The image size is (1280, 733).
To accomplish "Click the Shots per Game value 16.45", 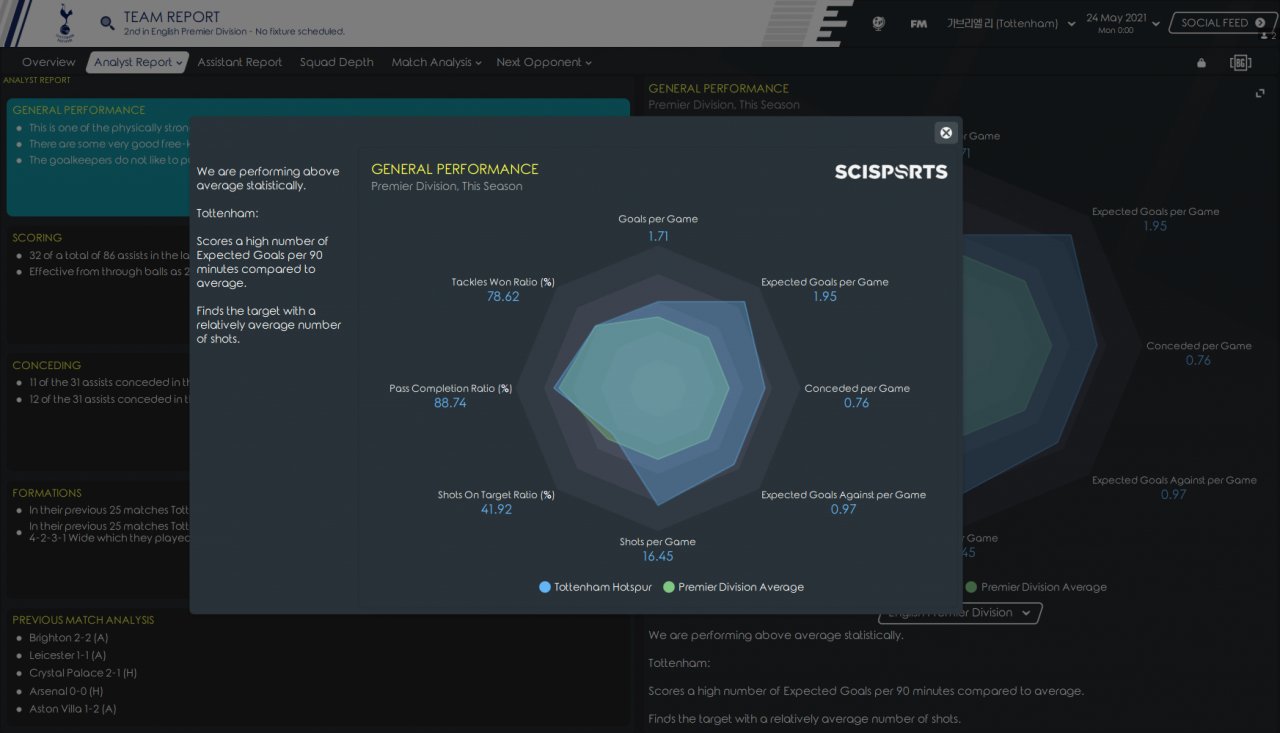I will (x=658, y=556).
